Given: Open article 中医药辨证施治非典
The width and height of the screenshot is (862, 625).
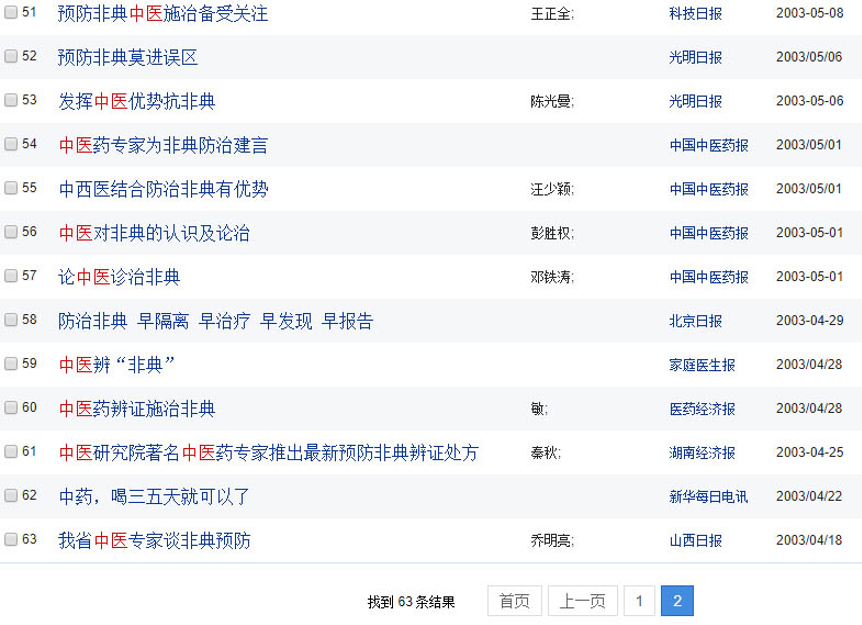Looking at the screenshot, I should (136, 409).
